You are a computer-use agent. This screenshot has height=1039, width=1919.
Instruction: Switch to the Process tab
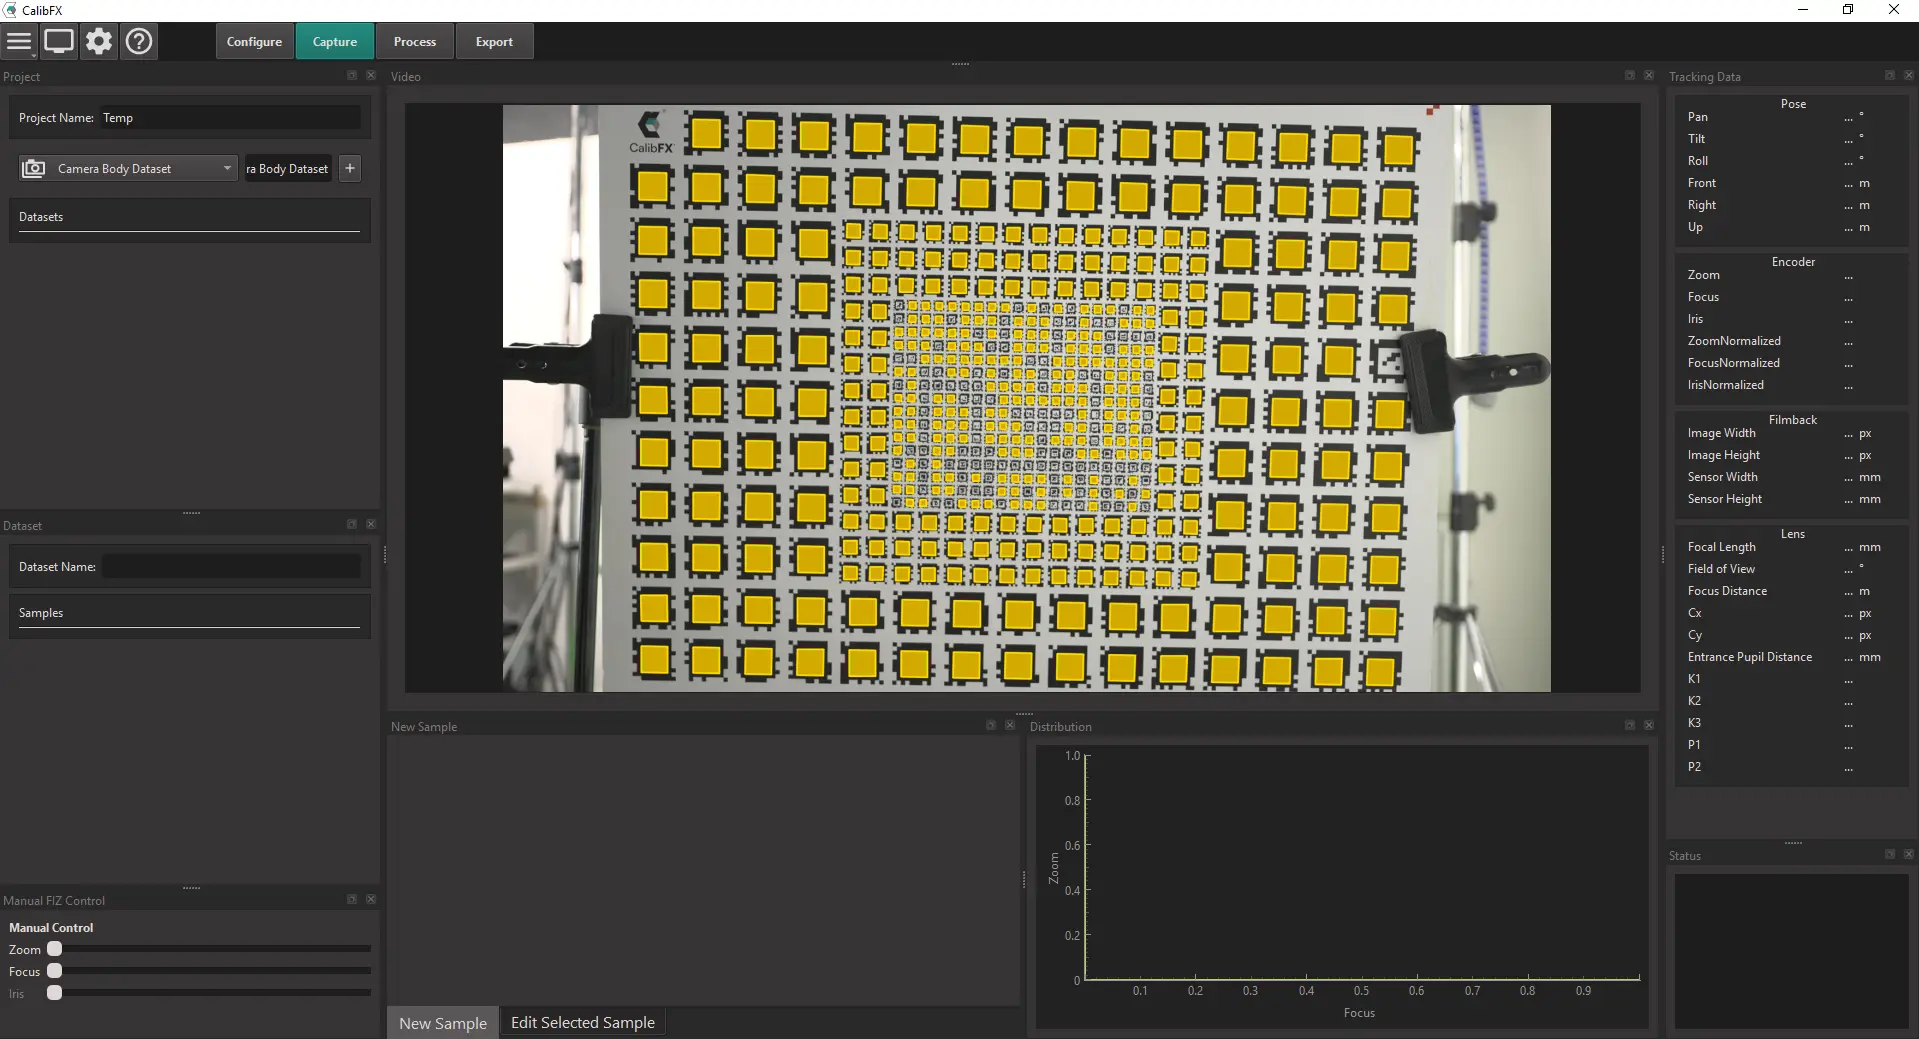(415, 42)
